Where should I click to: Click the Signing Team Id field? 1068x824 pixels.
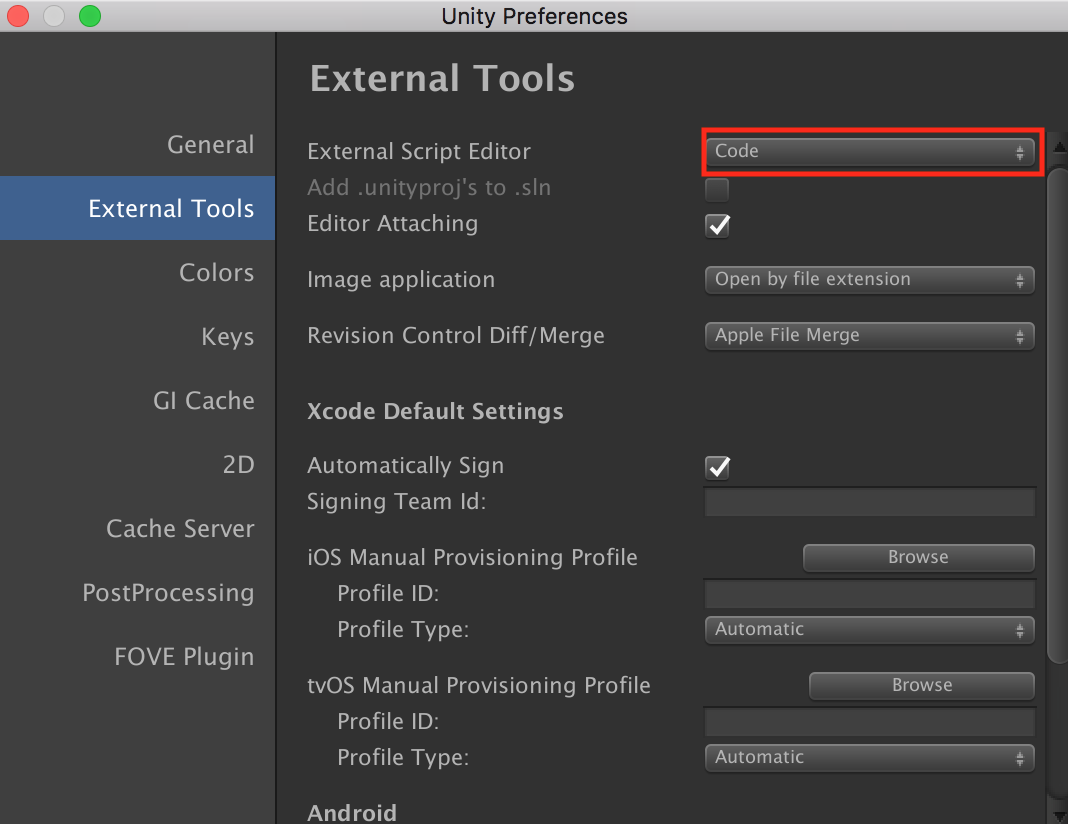coord(869,502)
